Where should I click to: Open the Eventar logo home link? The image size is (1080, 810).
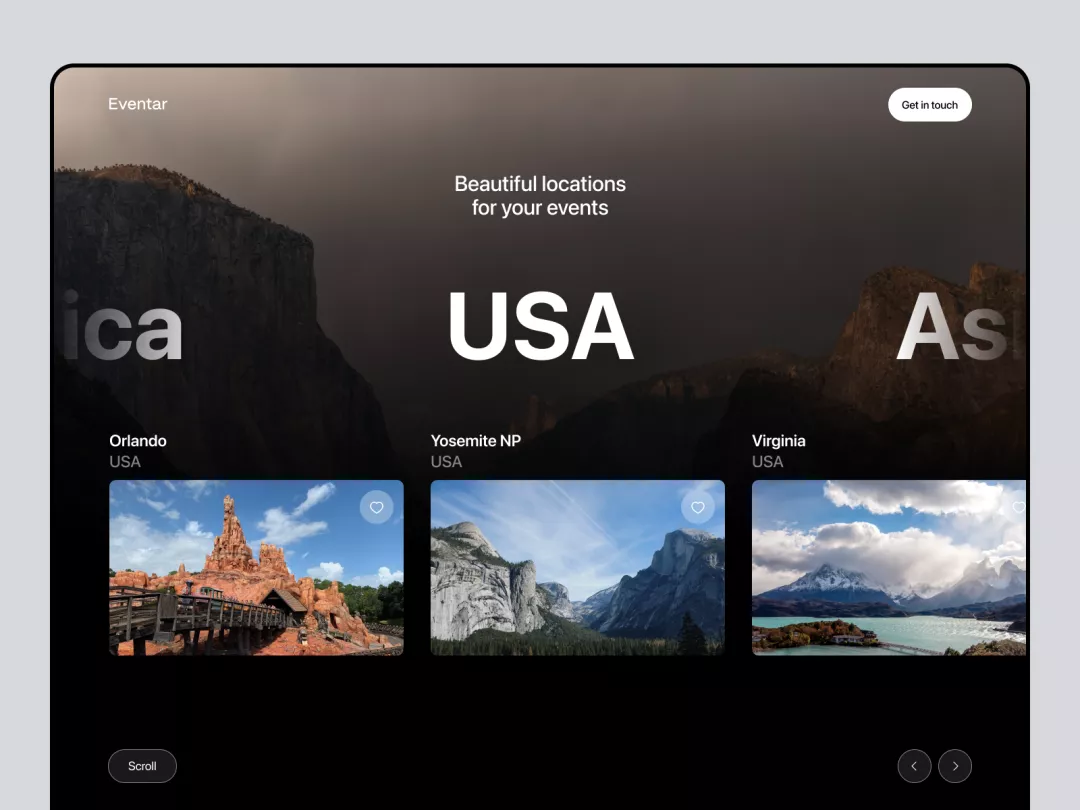(x=138, y=104)
